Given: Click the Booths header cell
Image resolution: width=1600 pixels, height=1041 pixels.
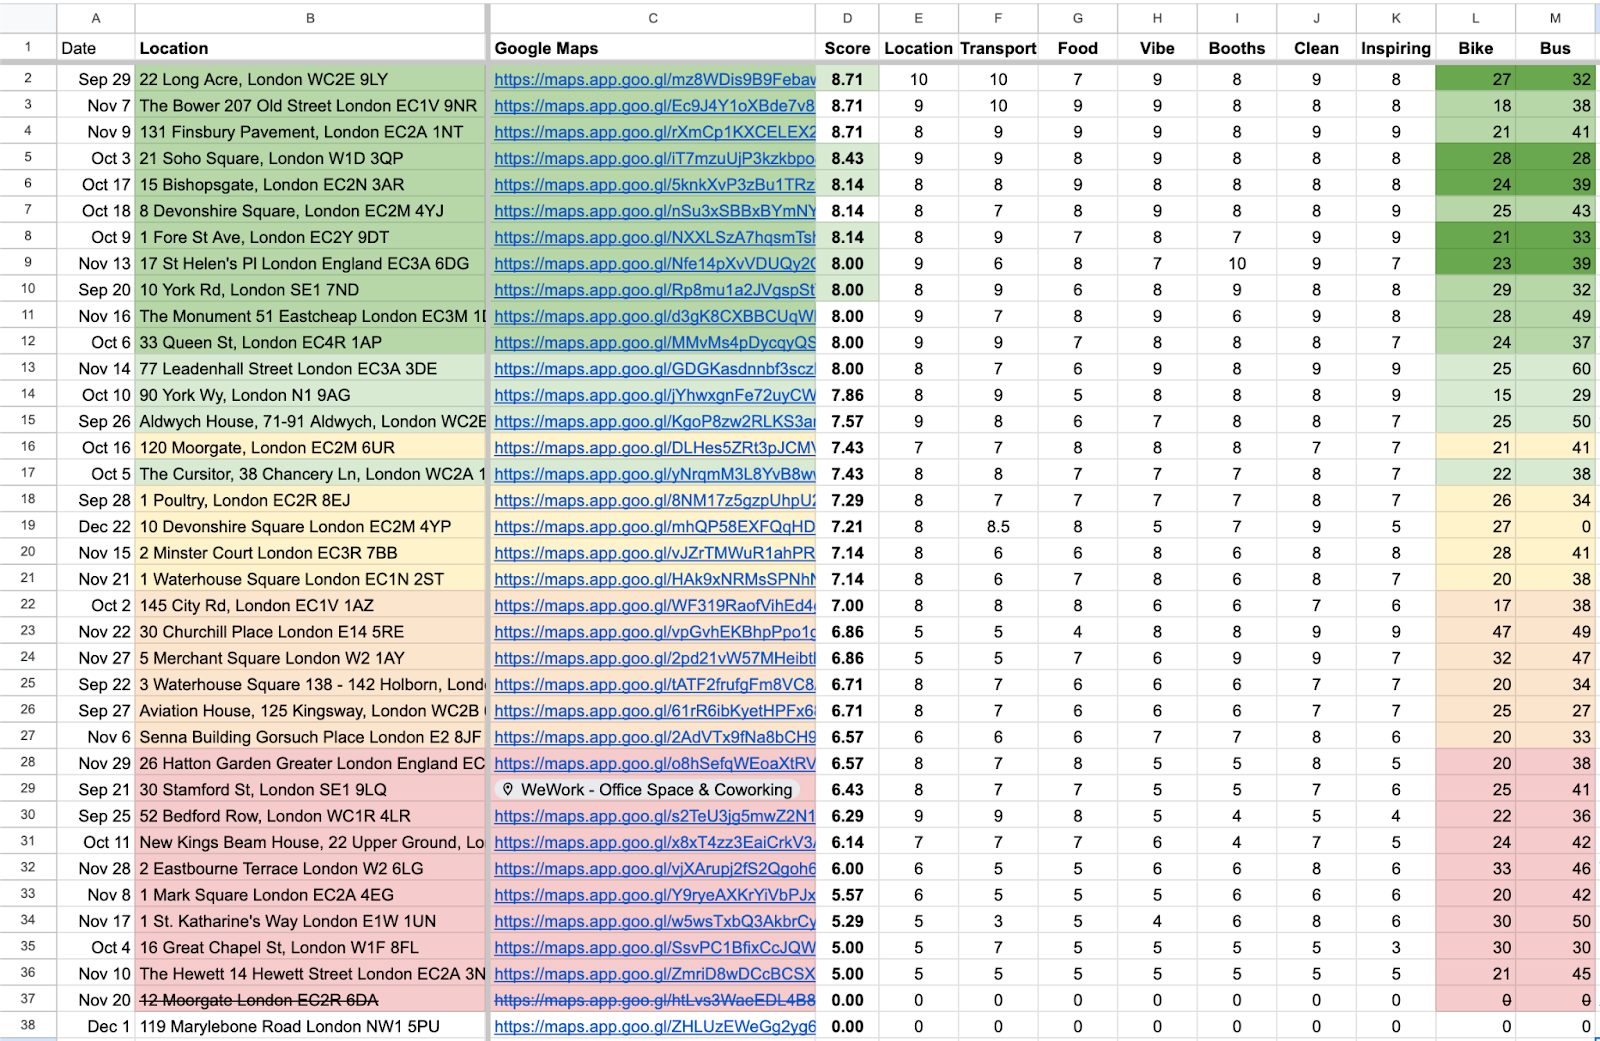Looking at the screenshot, I should (1237, 48).
